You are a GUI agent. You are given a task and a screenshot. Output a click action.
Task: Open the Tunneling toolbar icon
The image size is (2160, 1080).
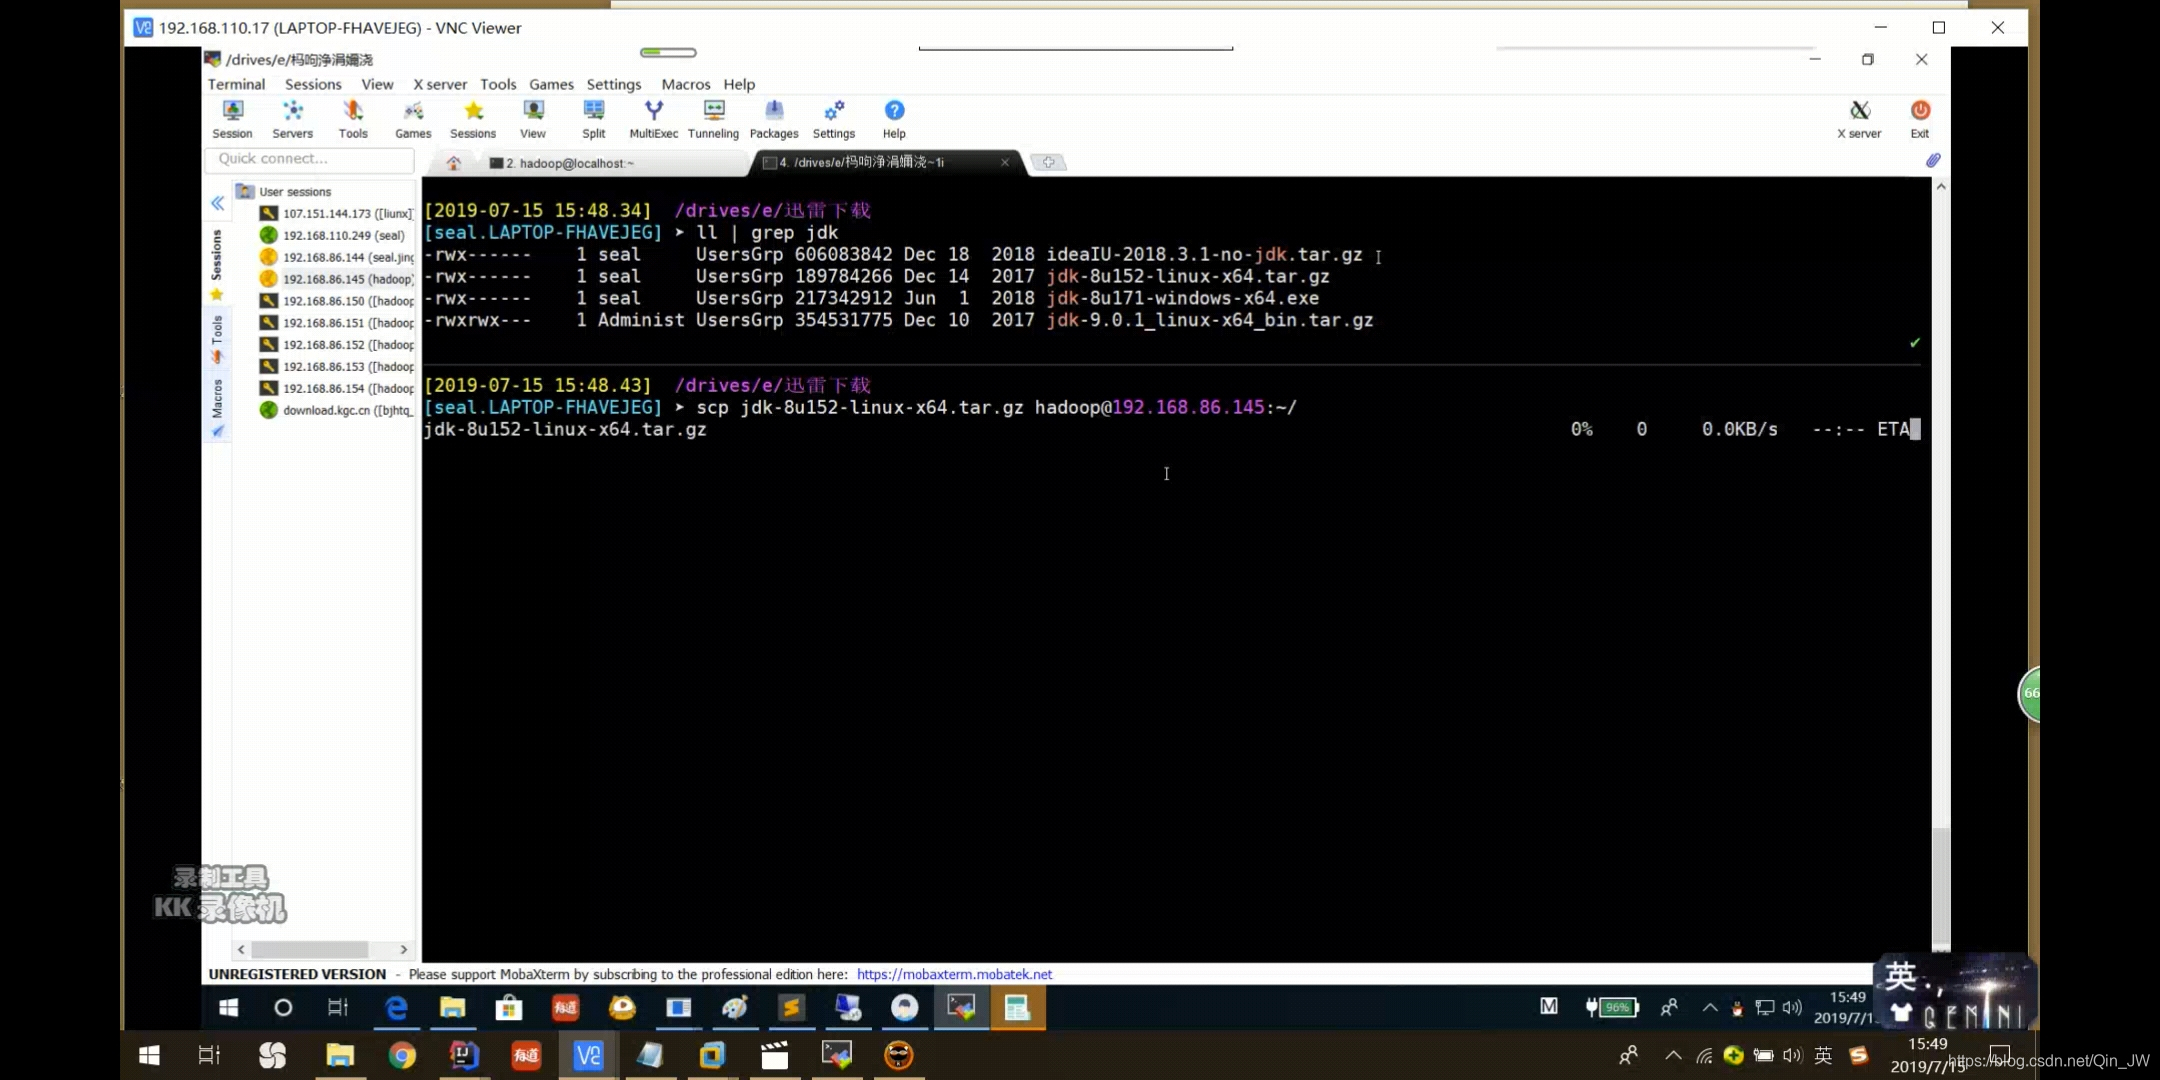point(713,119)
